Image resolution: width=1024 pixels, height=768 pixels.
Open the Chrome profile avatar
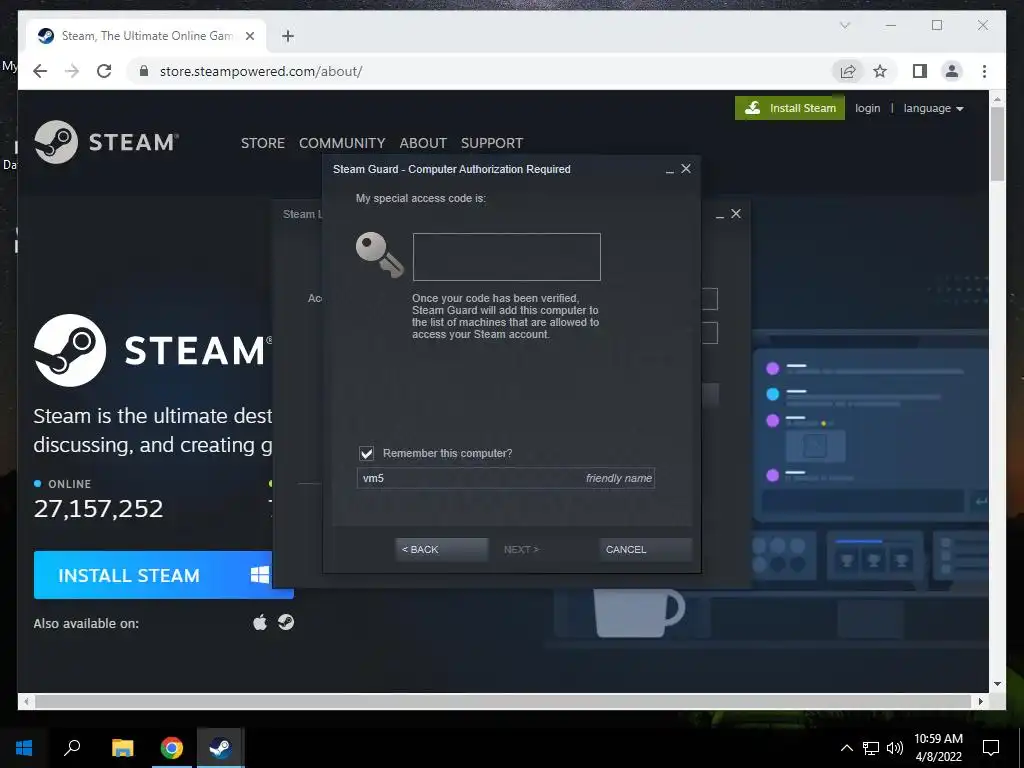click(952, 71)
